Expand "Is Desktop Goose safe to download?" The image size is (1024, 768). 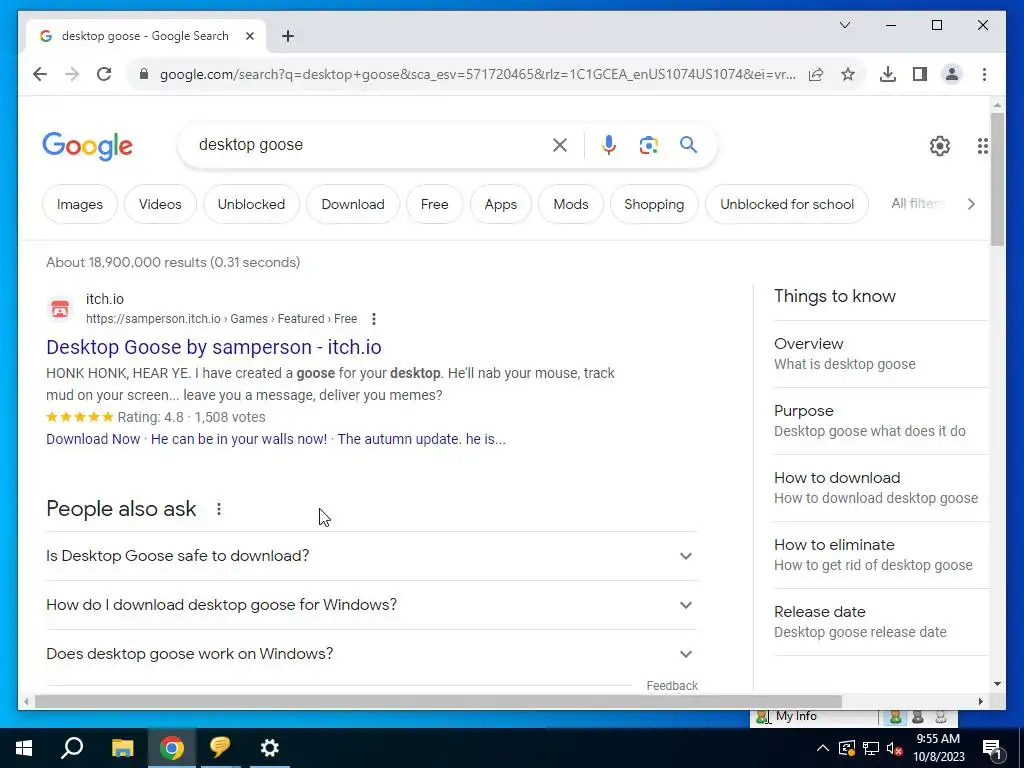(x=371, y=556)
